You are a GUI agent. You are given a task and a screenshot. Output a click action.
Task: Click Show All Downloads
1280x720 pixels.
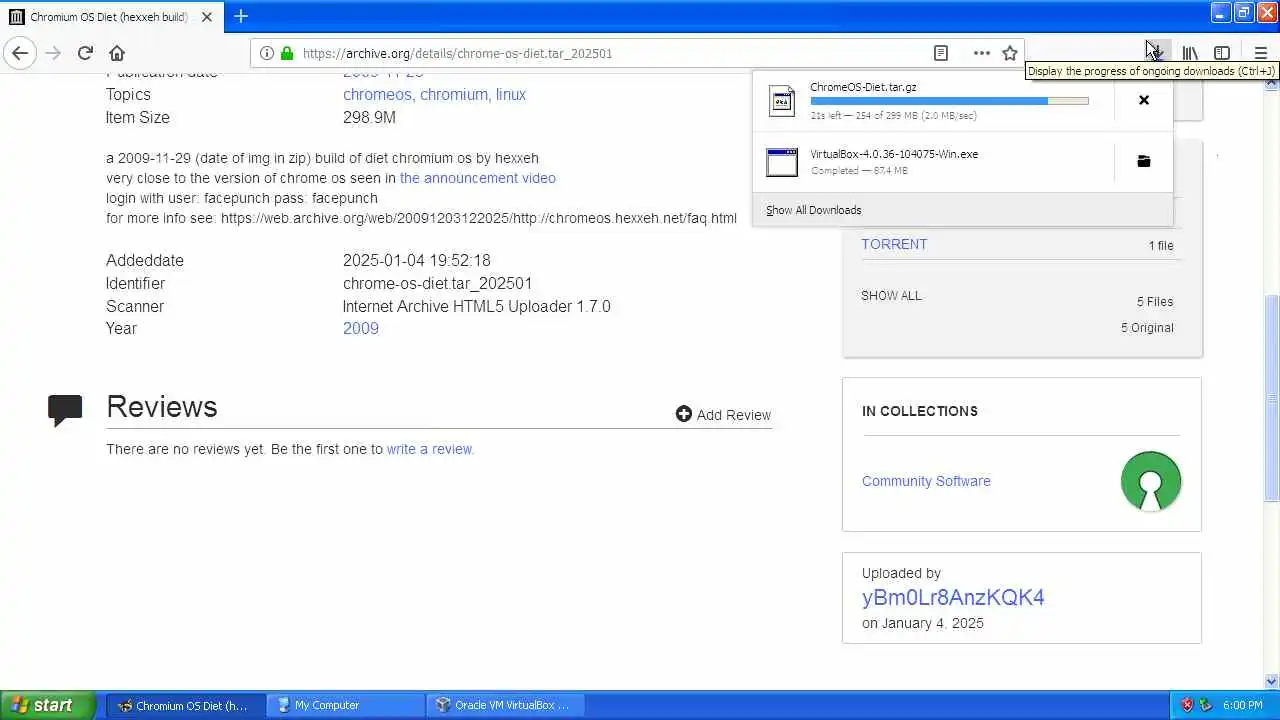813,210
